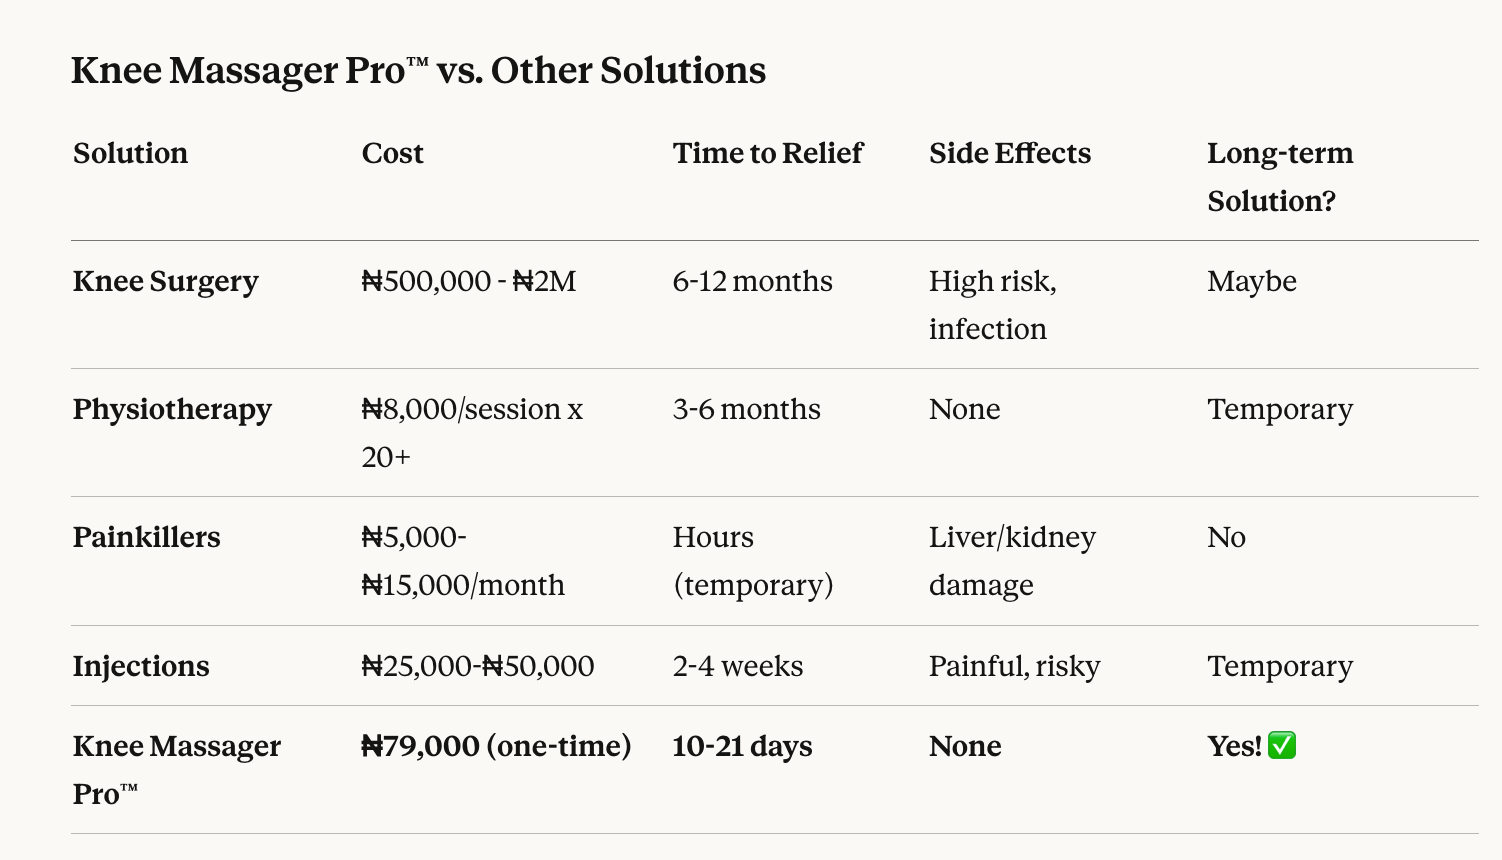Screen dimensions: 1502x860
Task: Select the Side Effects column header
Action: (x=1009, y=153)
